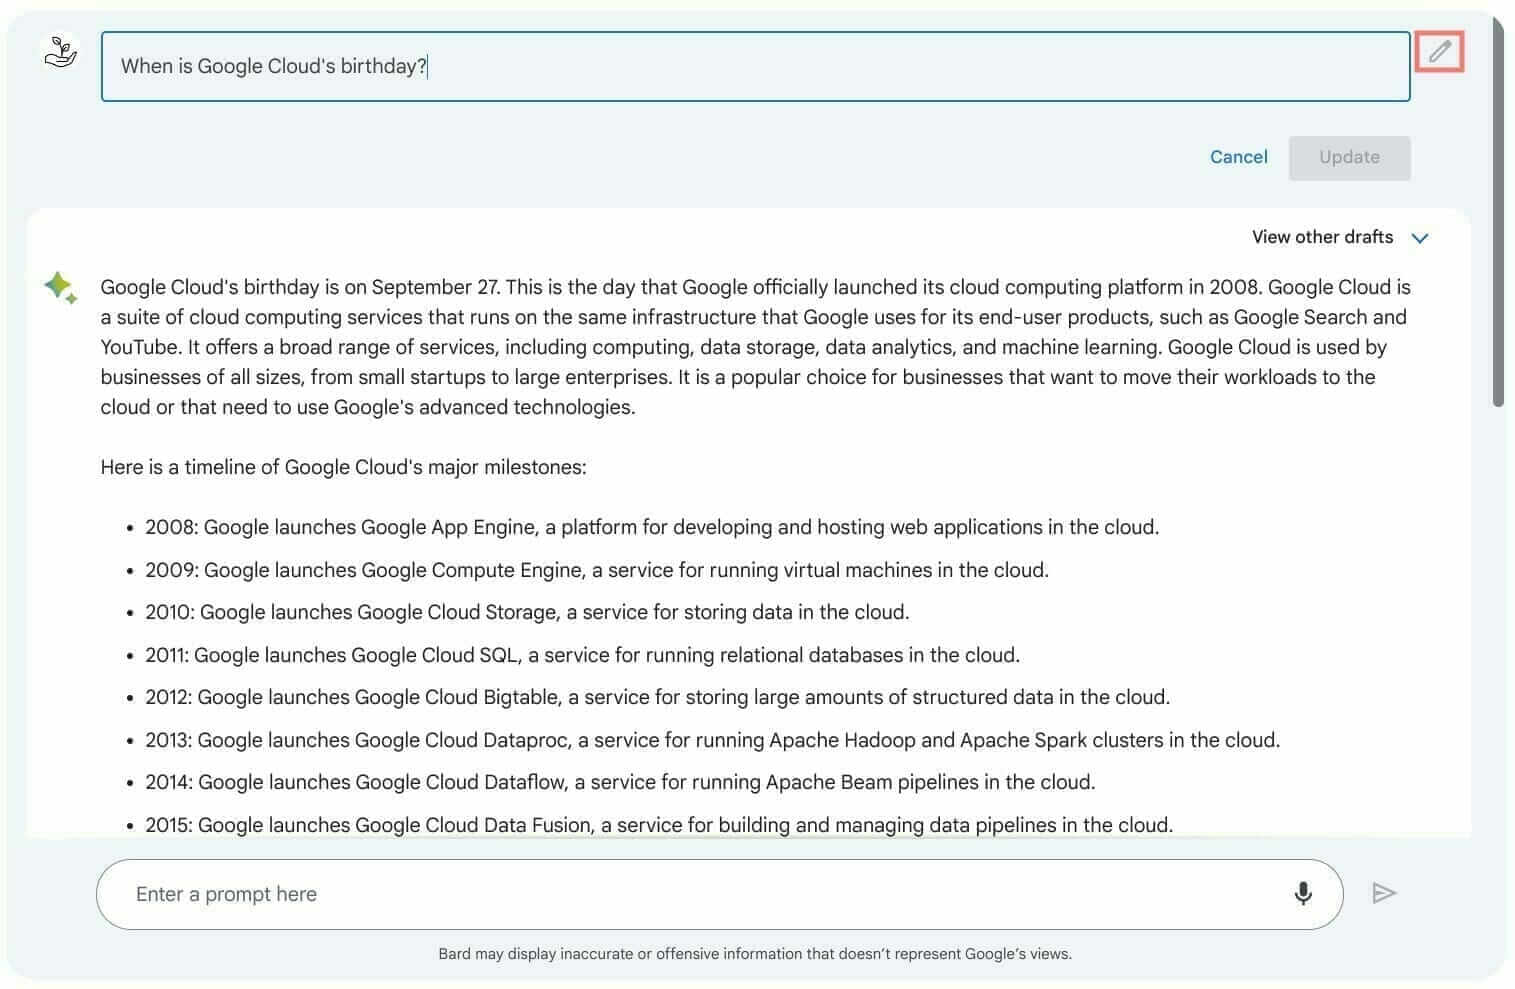Click the 2014 Google Cloud Dataflow bullet
Screen dimensions: 1515x989
click(x=620, y=782)
